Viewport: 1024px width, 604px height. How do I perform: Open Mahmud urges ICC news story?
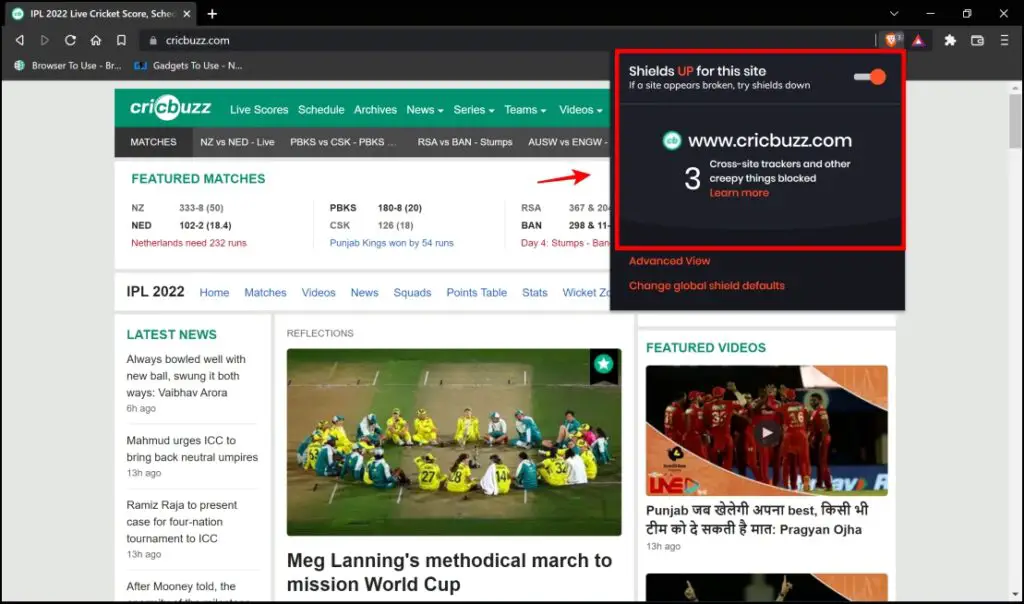tap(192, 449)
